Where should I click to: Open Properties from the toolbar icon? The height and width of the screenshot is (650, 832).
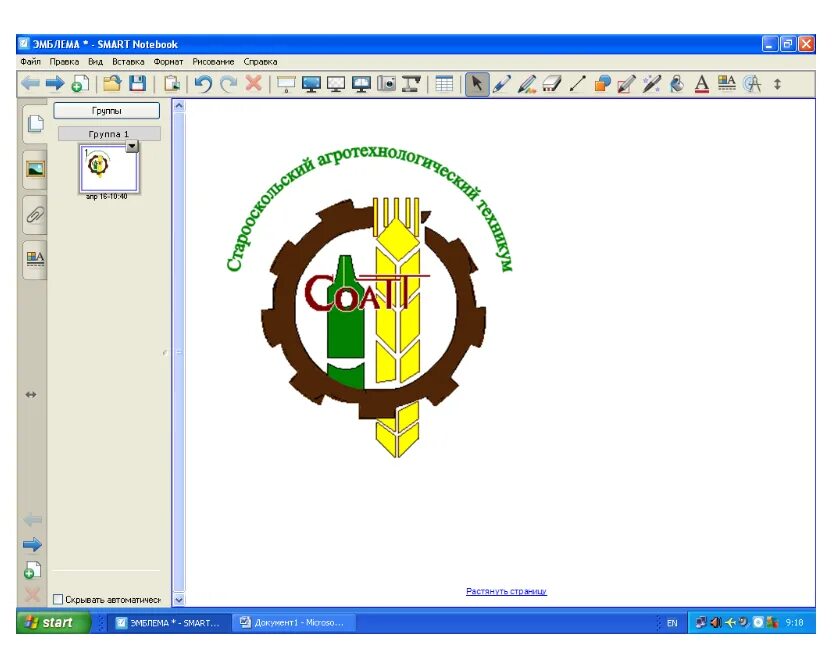pyautogui.click(x=726, y=83)
